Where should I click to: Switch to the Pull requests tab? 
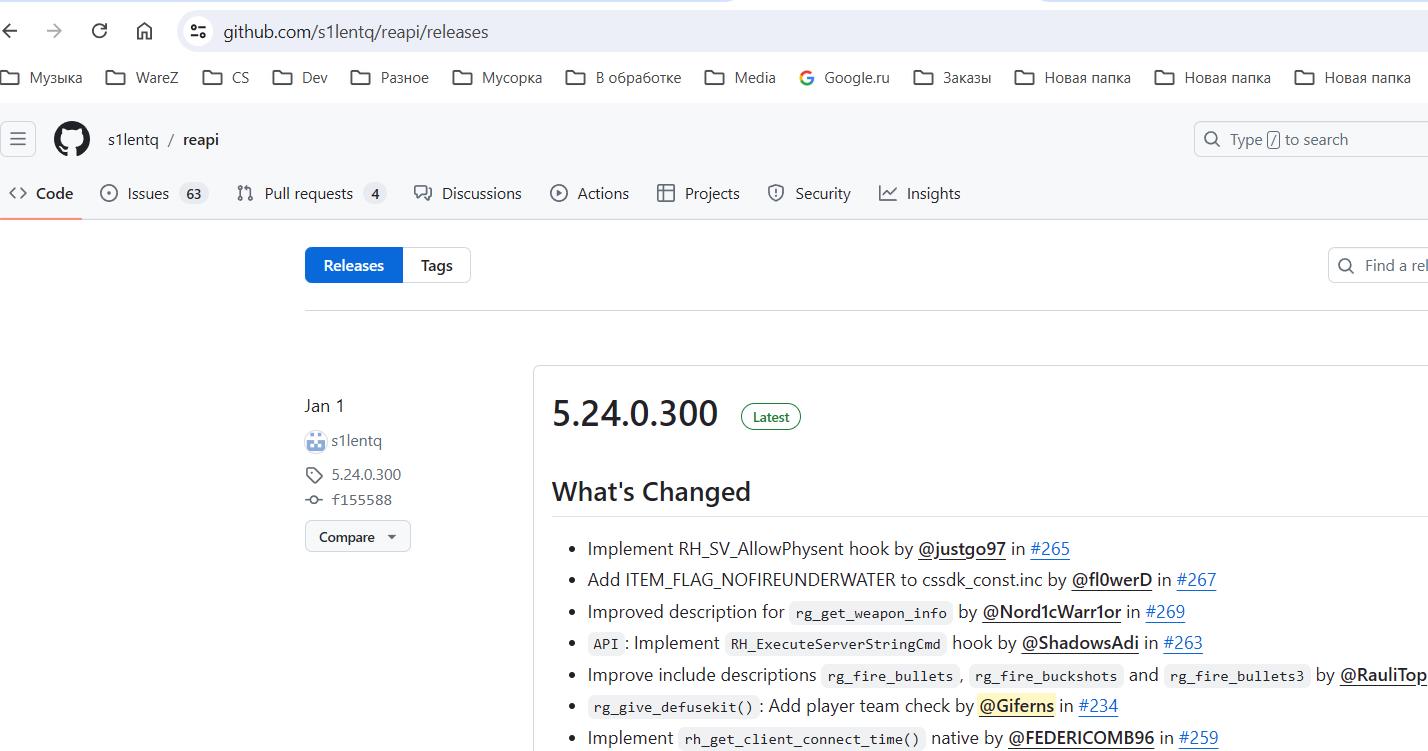311,193
